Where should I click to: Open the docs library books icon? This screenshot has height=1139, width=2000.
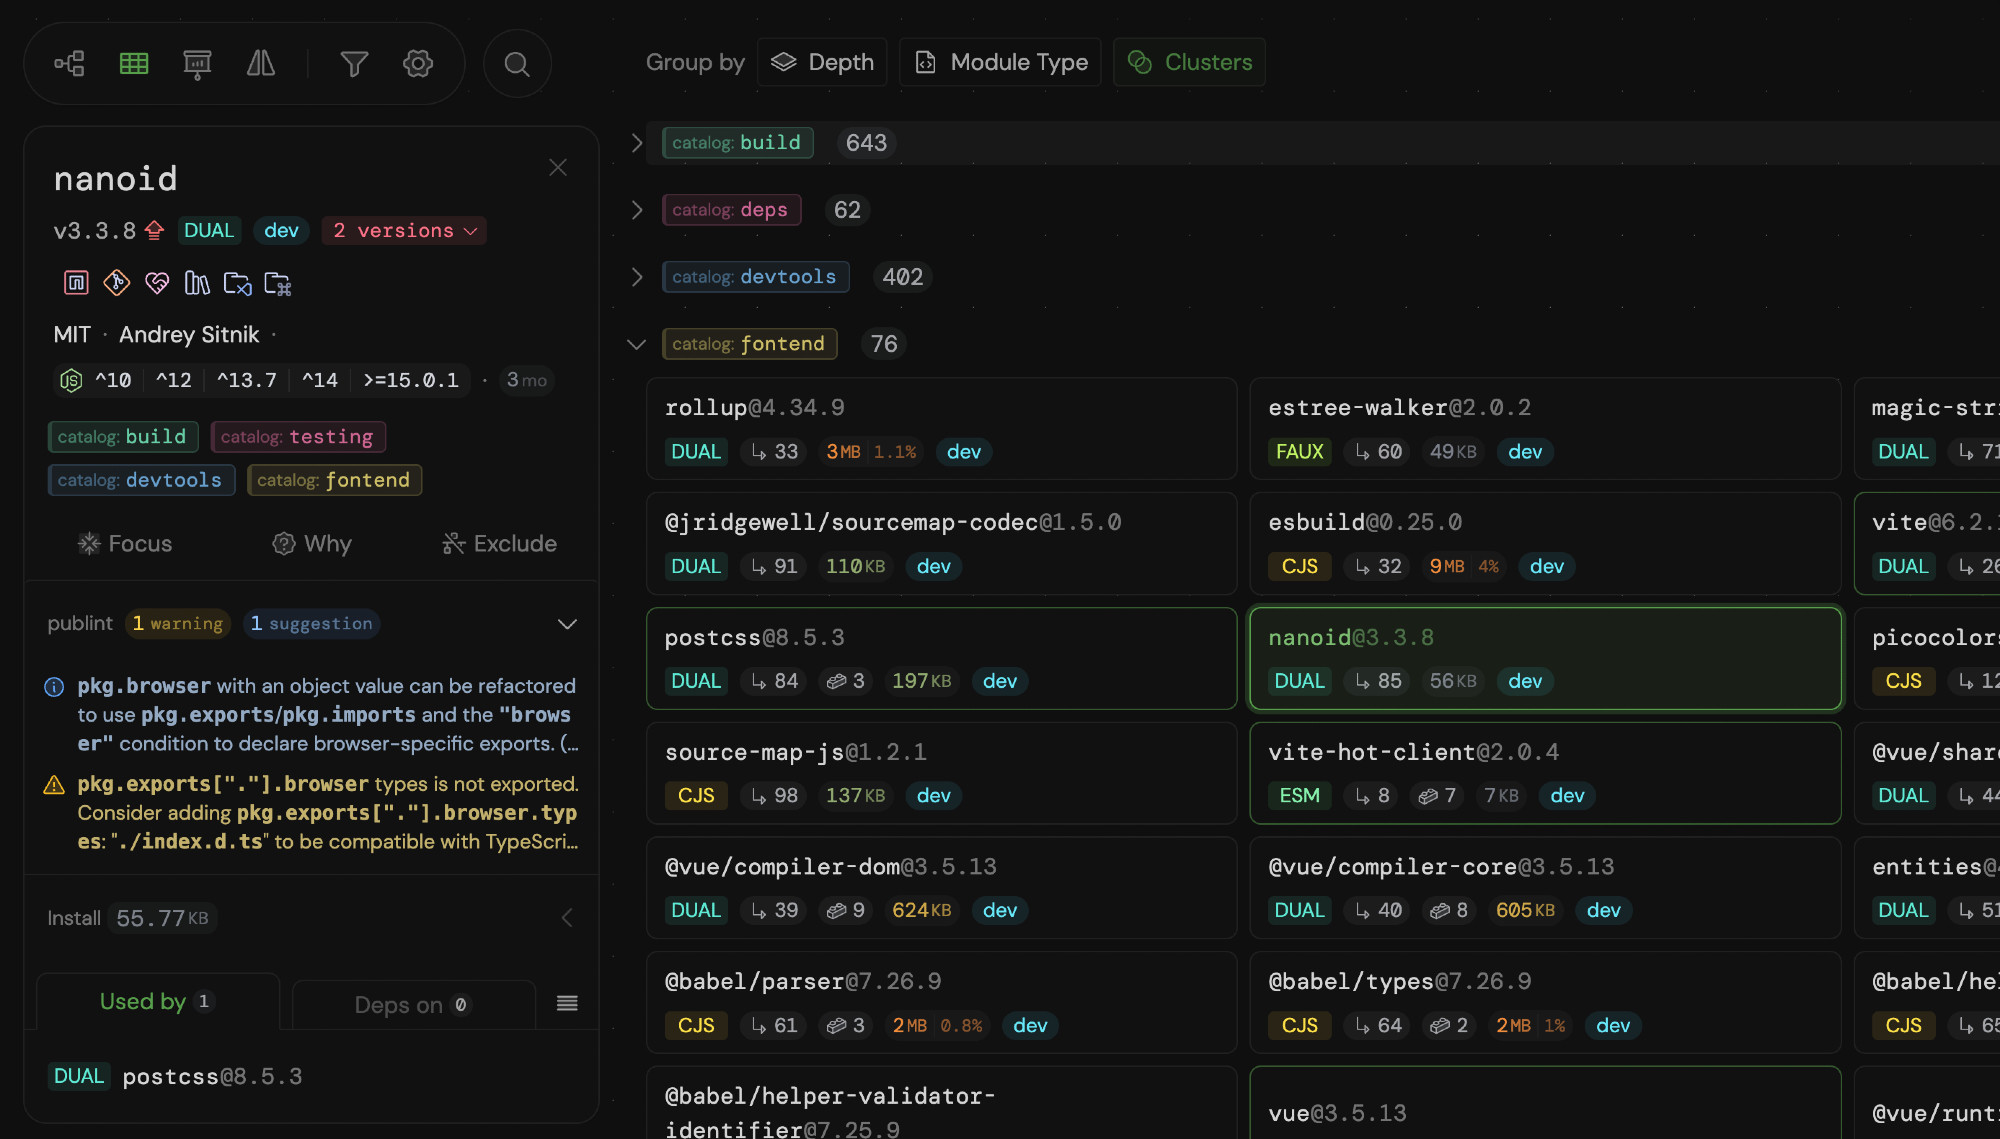(x=197, y=283)
